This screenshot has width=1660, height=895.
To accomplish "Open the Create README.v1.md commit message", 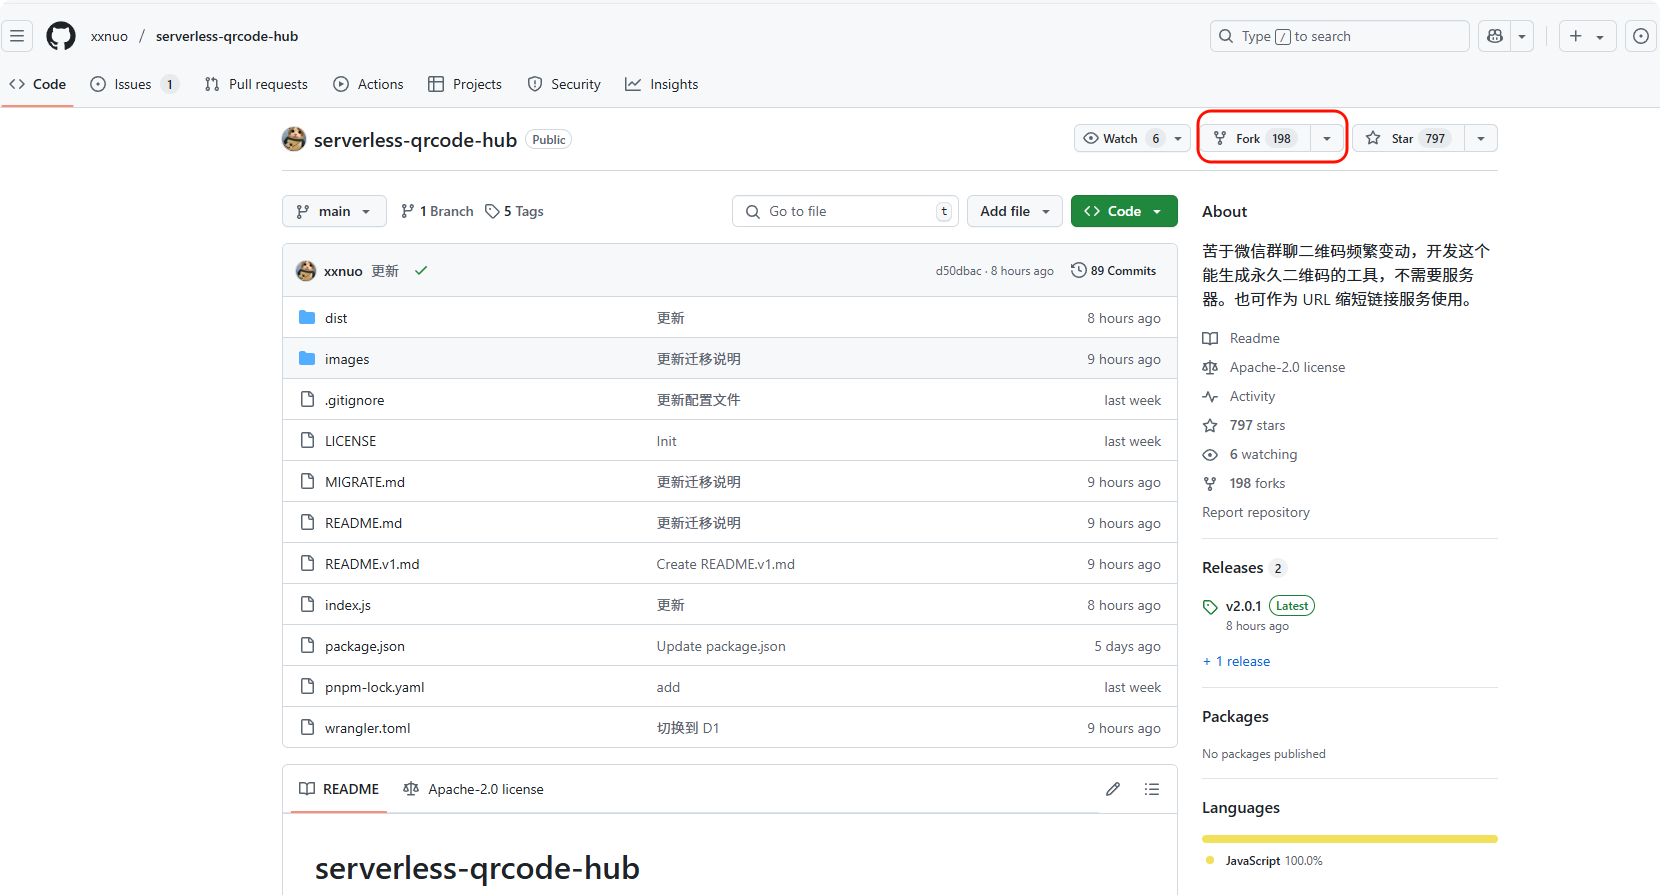I will (x=725, y=564).
